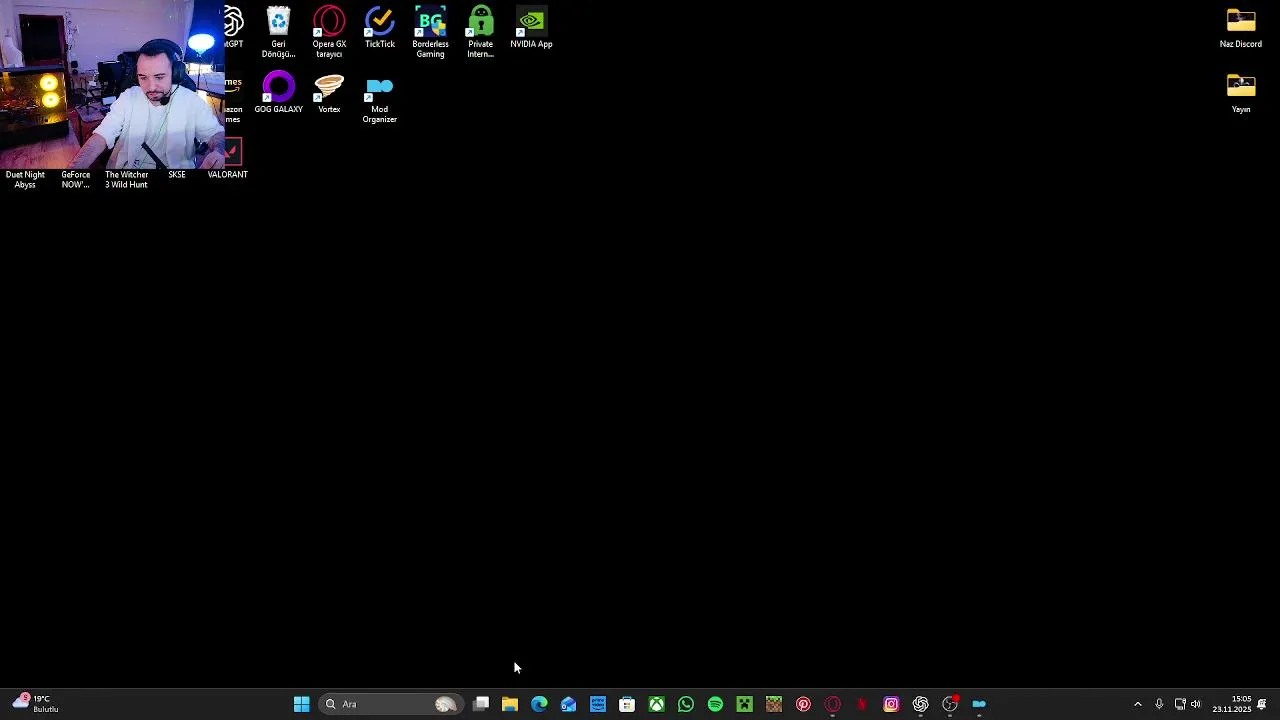Image resolution: width=1280 pixels, height=720 pixels.
Task: Open Task View from the taskbar
Action: coord(481,704)
